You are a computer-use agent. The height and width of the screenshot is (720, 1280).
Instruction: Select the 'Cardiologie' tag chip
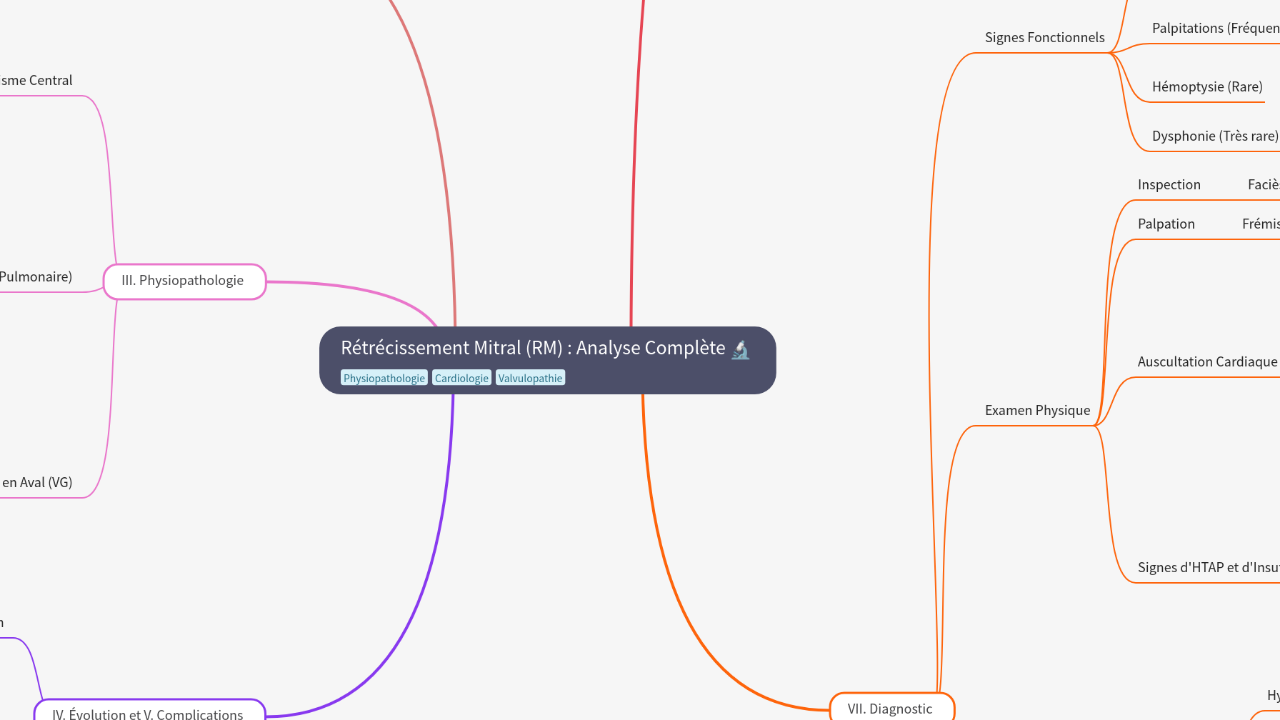coord(461,378)
